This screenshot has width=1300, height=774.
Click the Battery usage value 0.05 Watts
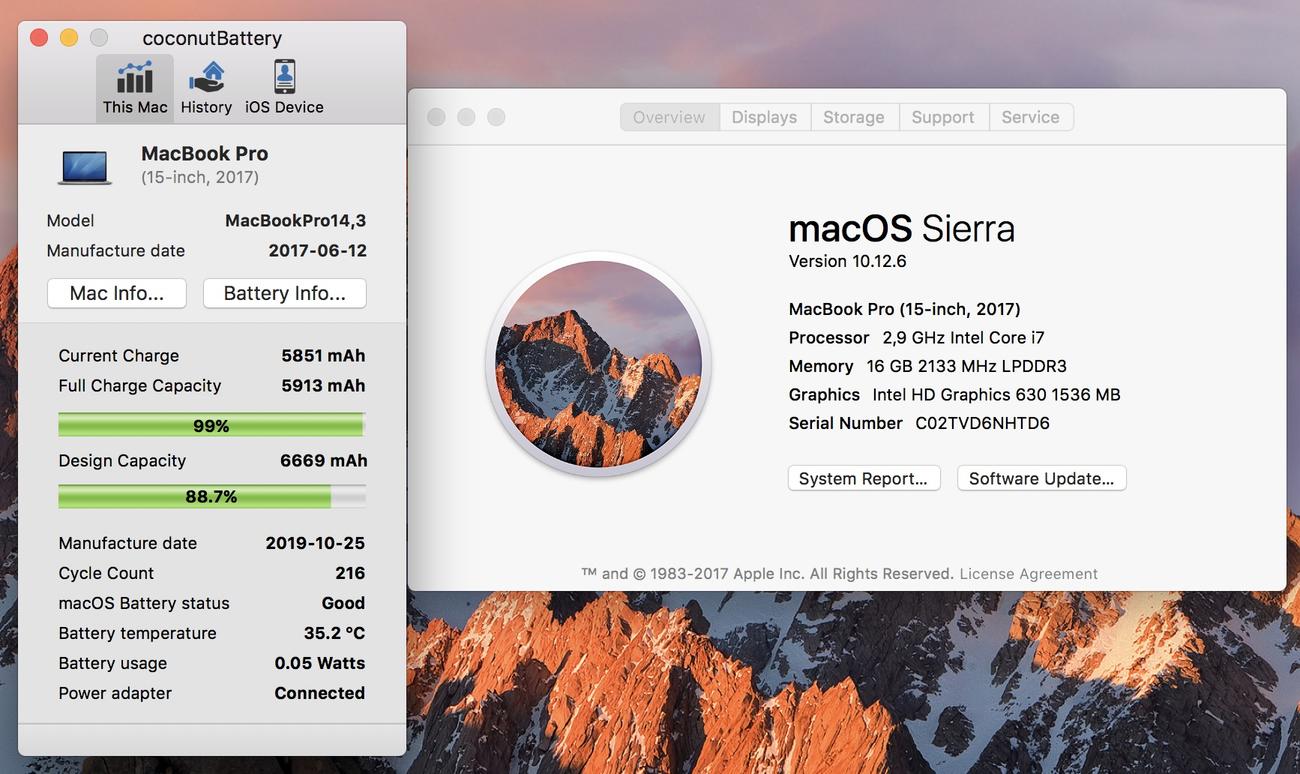320,663
